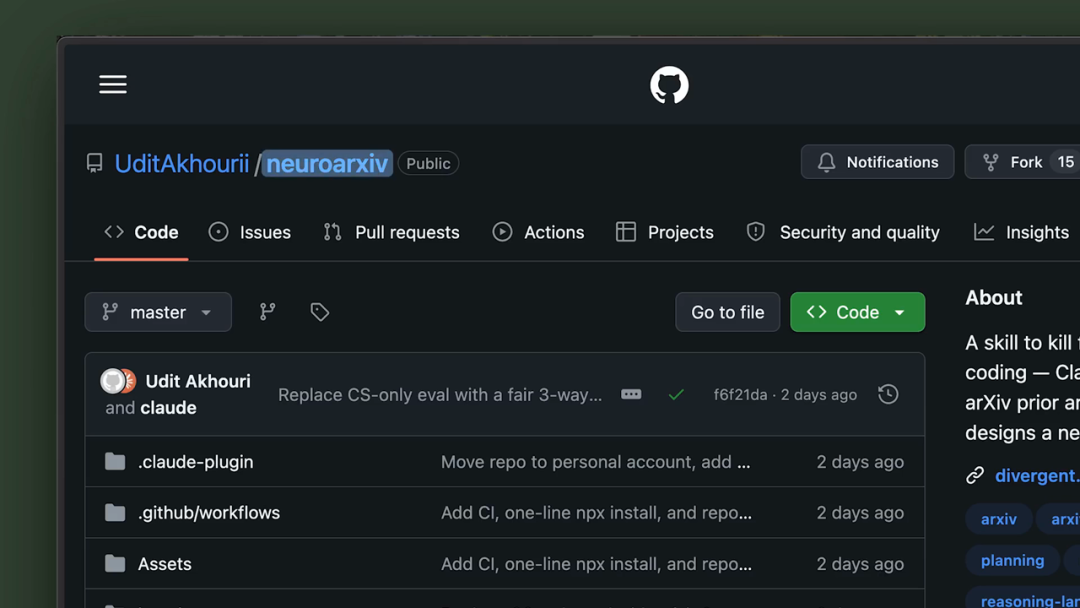The height and width of the screenshot is (608, 1080).
Task: Open the claude co-author link
Action: [x=168, y=408]
